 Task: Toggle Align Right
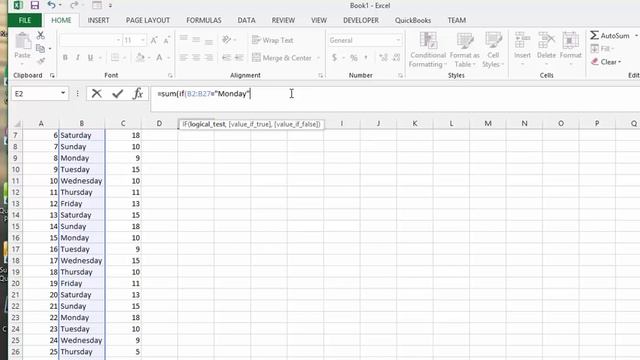pos(209,58)
